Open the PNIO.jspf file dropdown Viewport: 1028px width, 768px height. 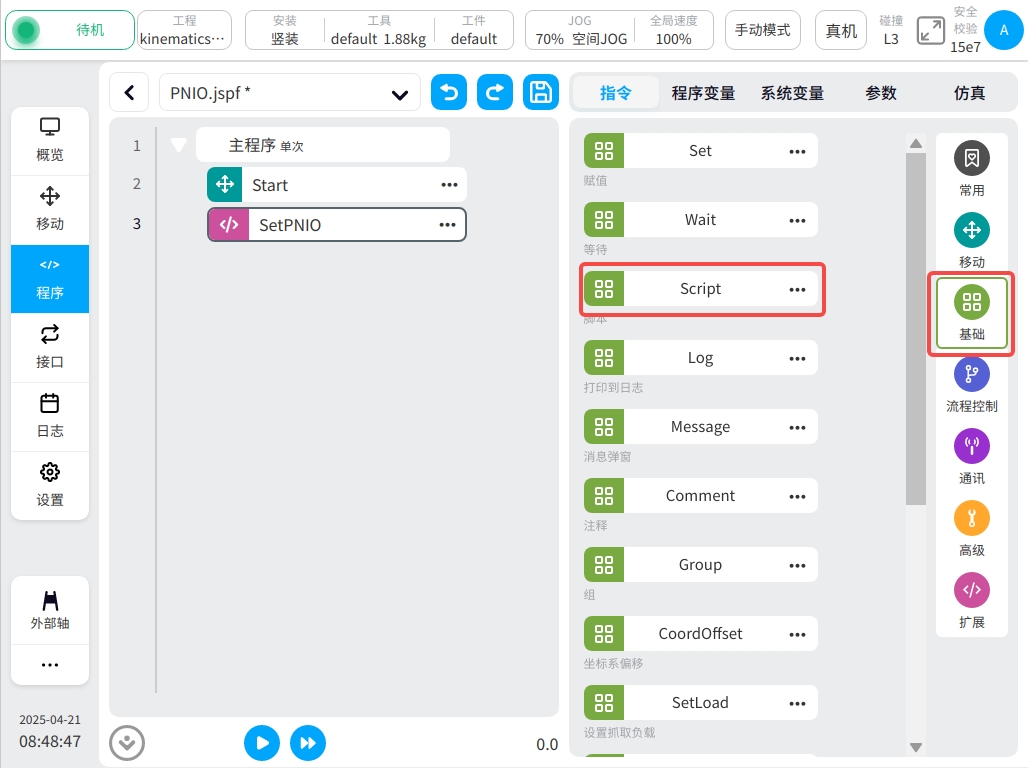(x=400, y=94)
